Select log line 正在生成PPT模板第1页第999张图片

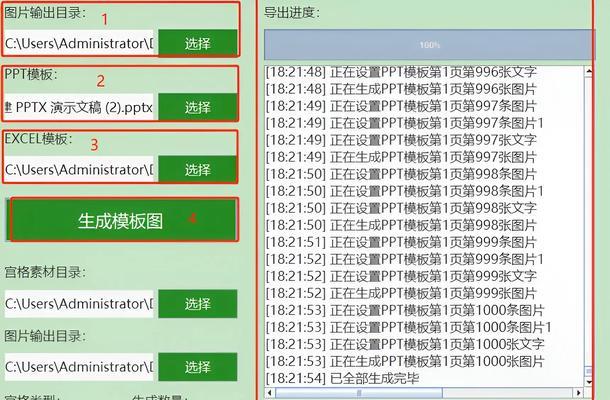(x=401, y=293)
